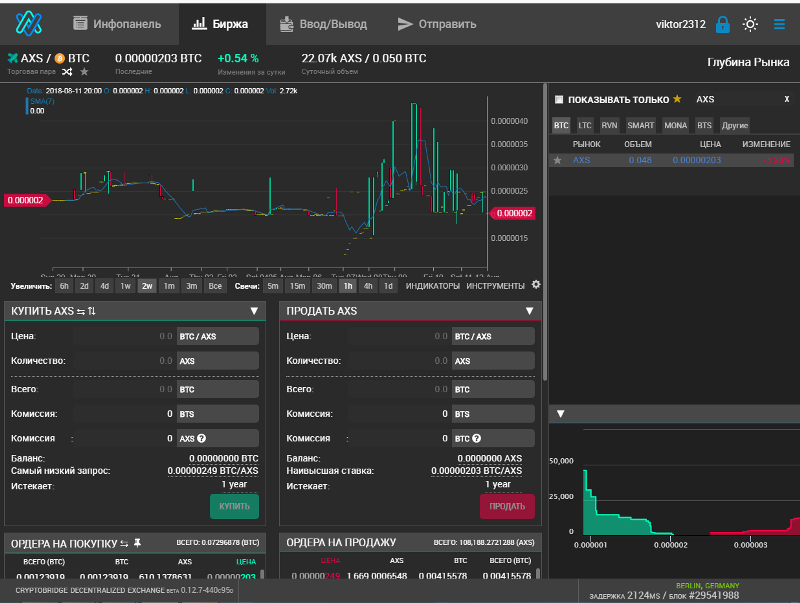Screen dimensions: 800x603
Task: Click the horizontal swap arrows in КУПИТЬ AXS header
Action: point(81,311)
